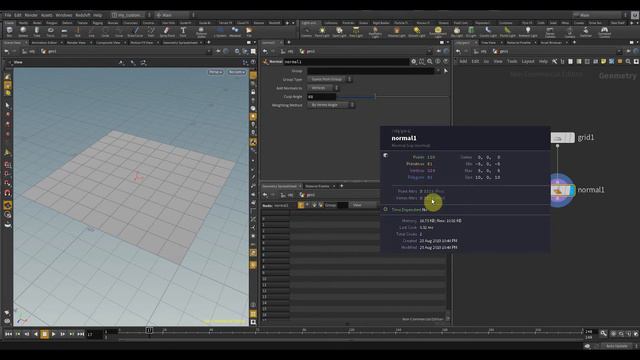Open the Group Type dropdown
This screenshot has width=640, height=360.
(x=329, y=79)
